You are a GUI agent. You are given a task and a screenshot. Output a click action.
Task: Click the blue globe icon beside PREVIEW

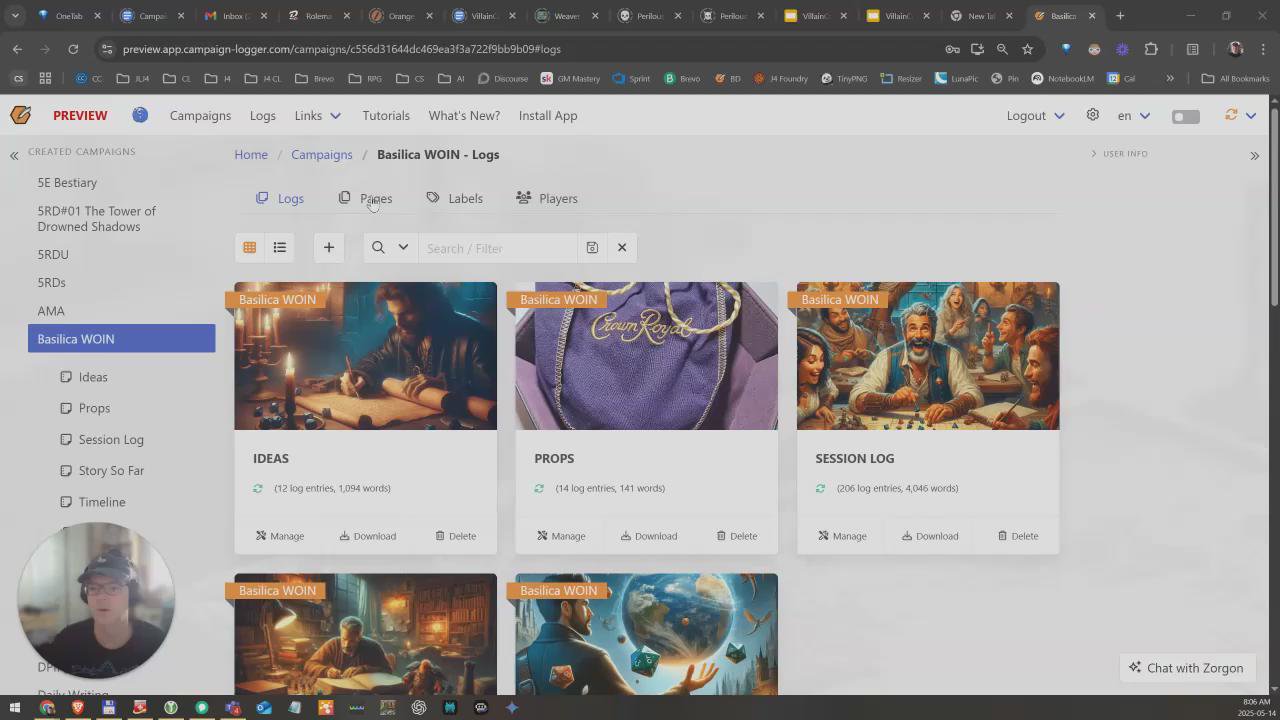coord(140,115)
